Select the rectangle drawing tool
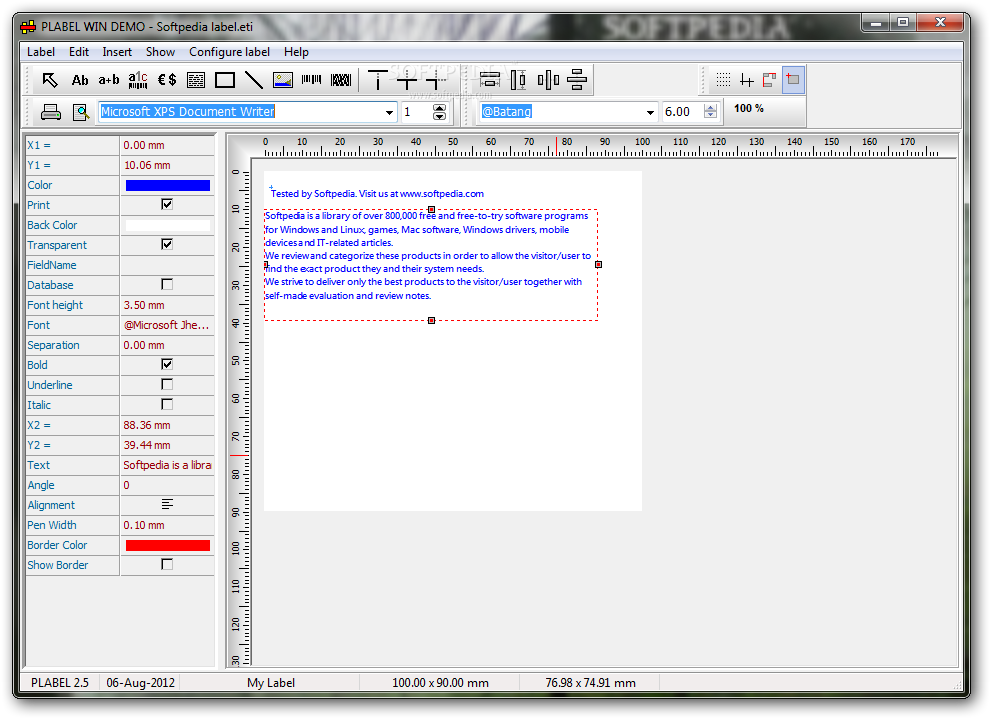The image size is (991, 719). point(225,80)
